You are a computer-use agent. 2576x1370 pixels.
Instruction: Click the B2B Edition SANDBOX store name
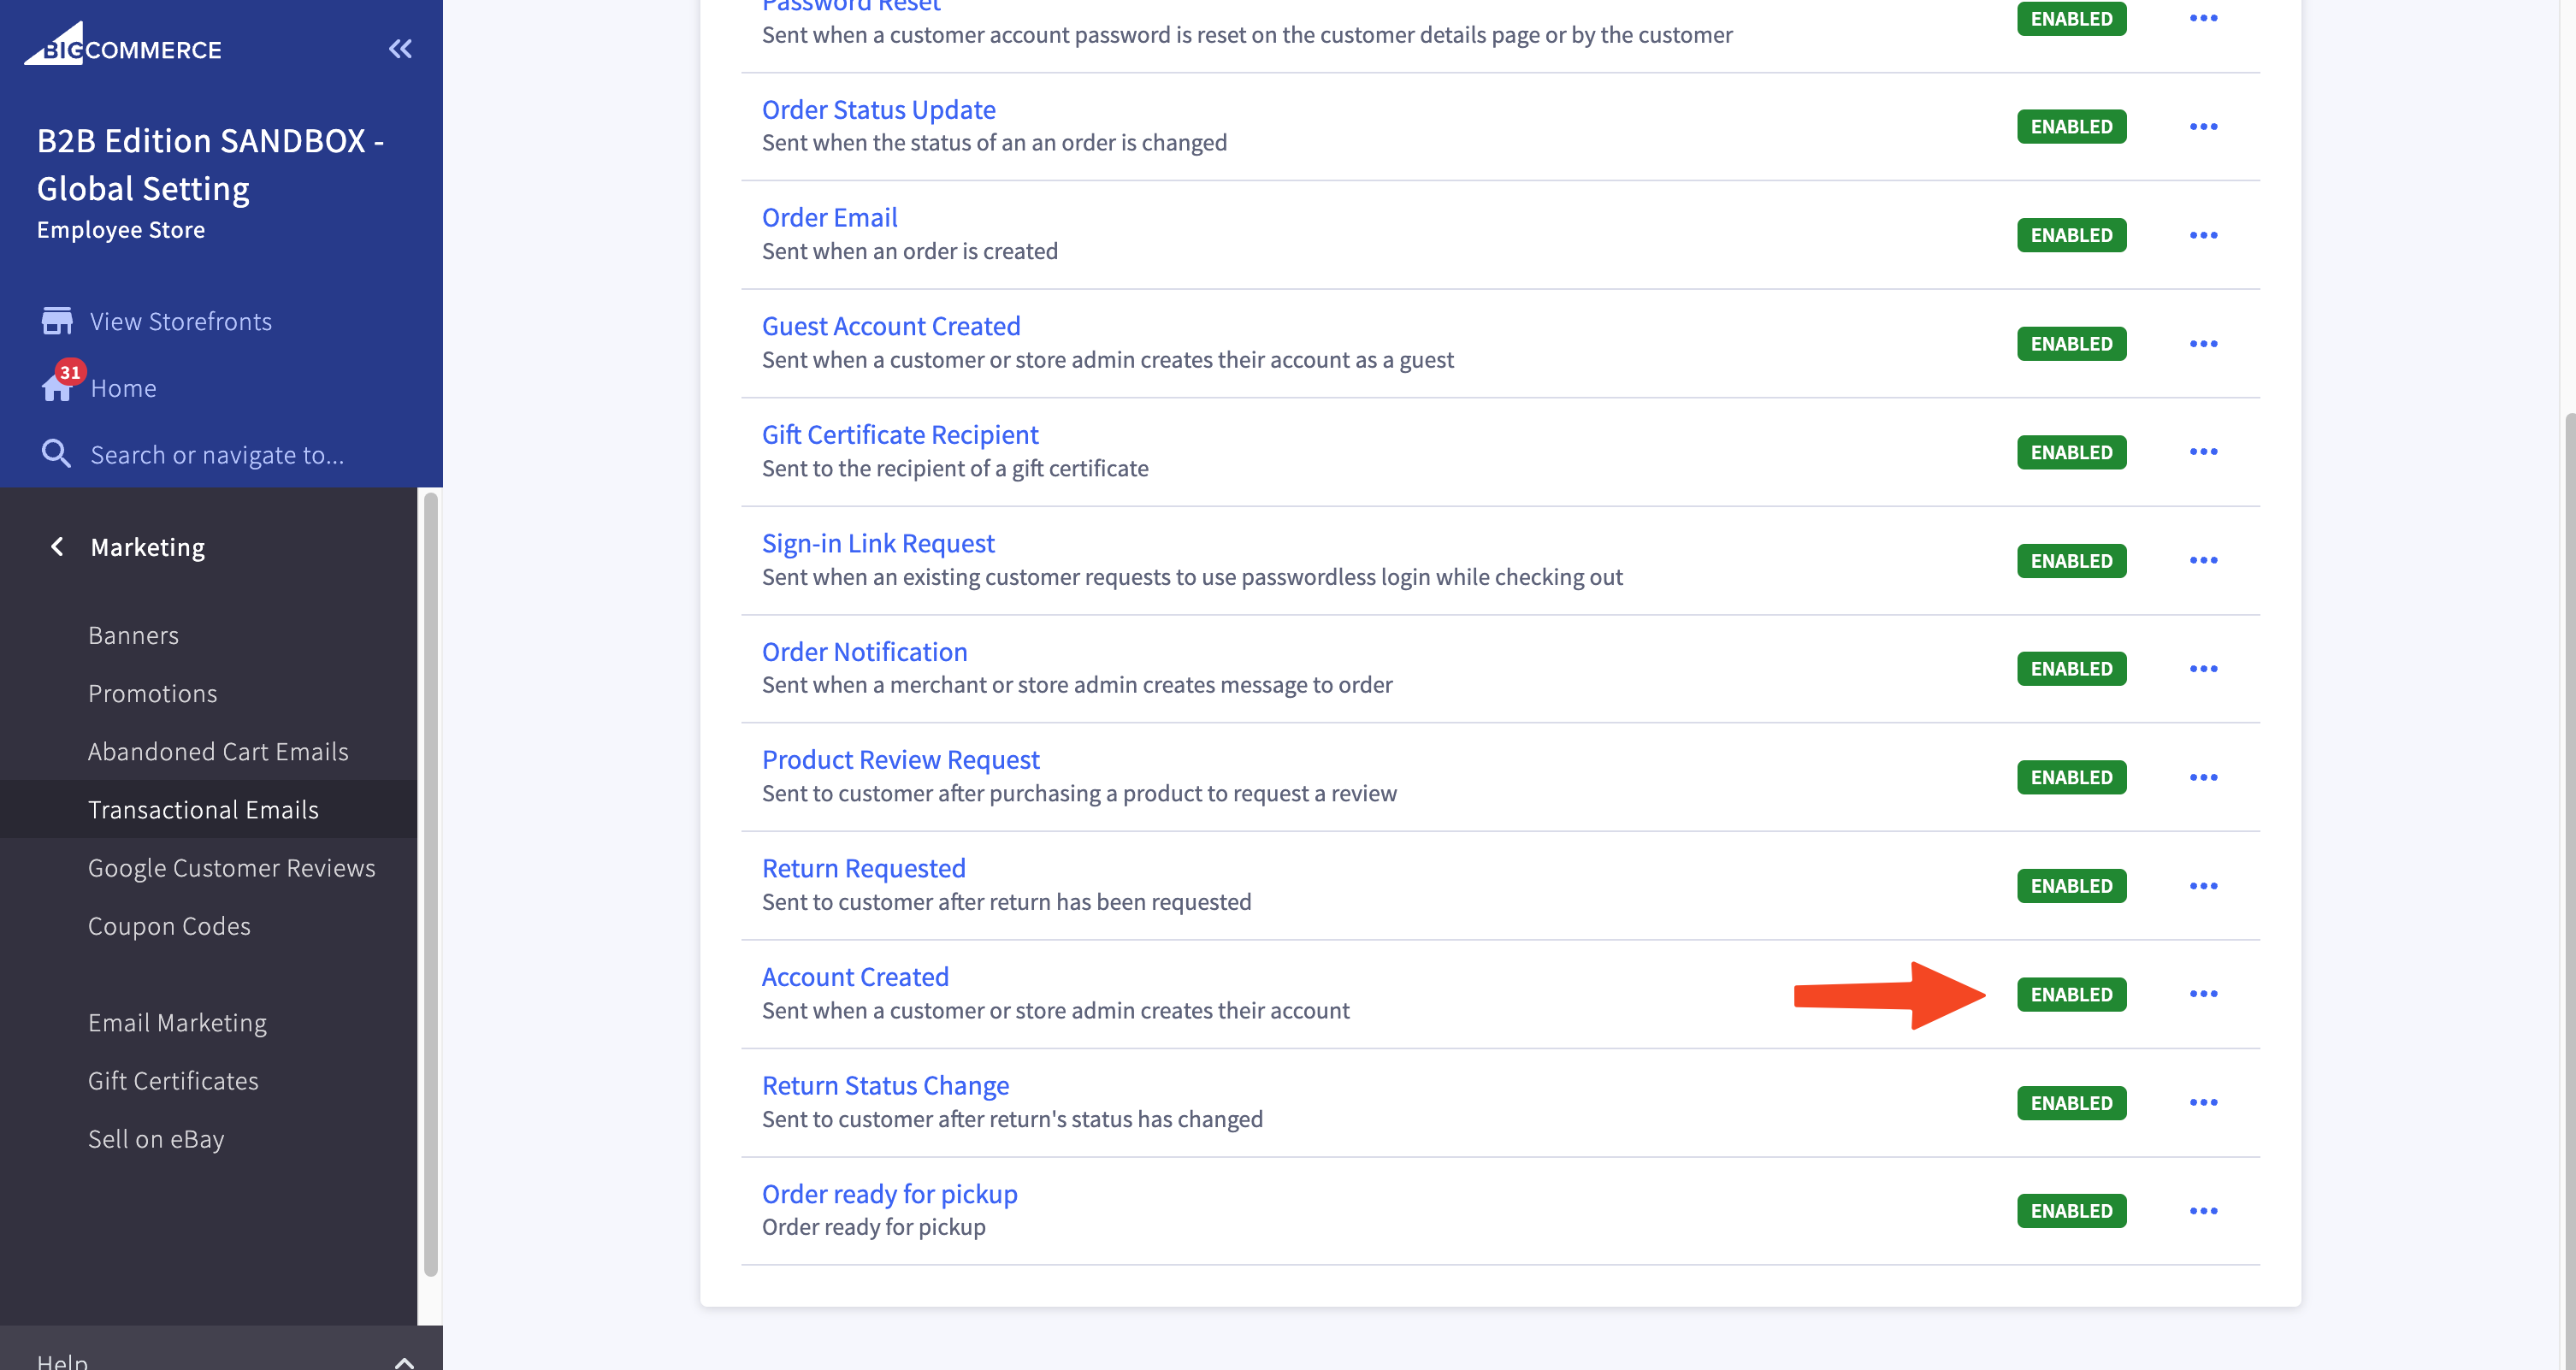210,164
